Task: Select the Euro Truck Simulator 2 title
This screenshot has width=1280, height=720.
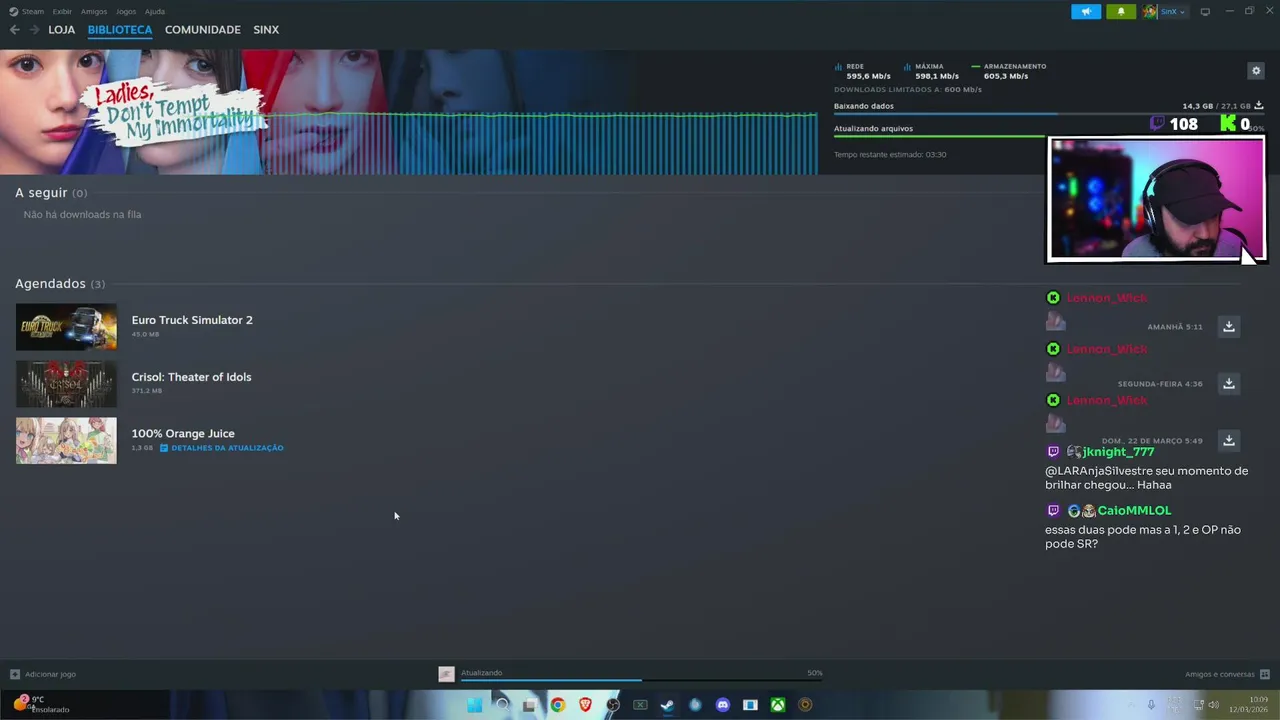Action: click(x=192, y=320)
